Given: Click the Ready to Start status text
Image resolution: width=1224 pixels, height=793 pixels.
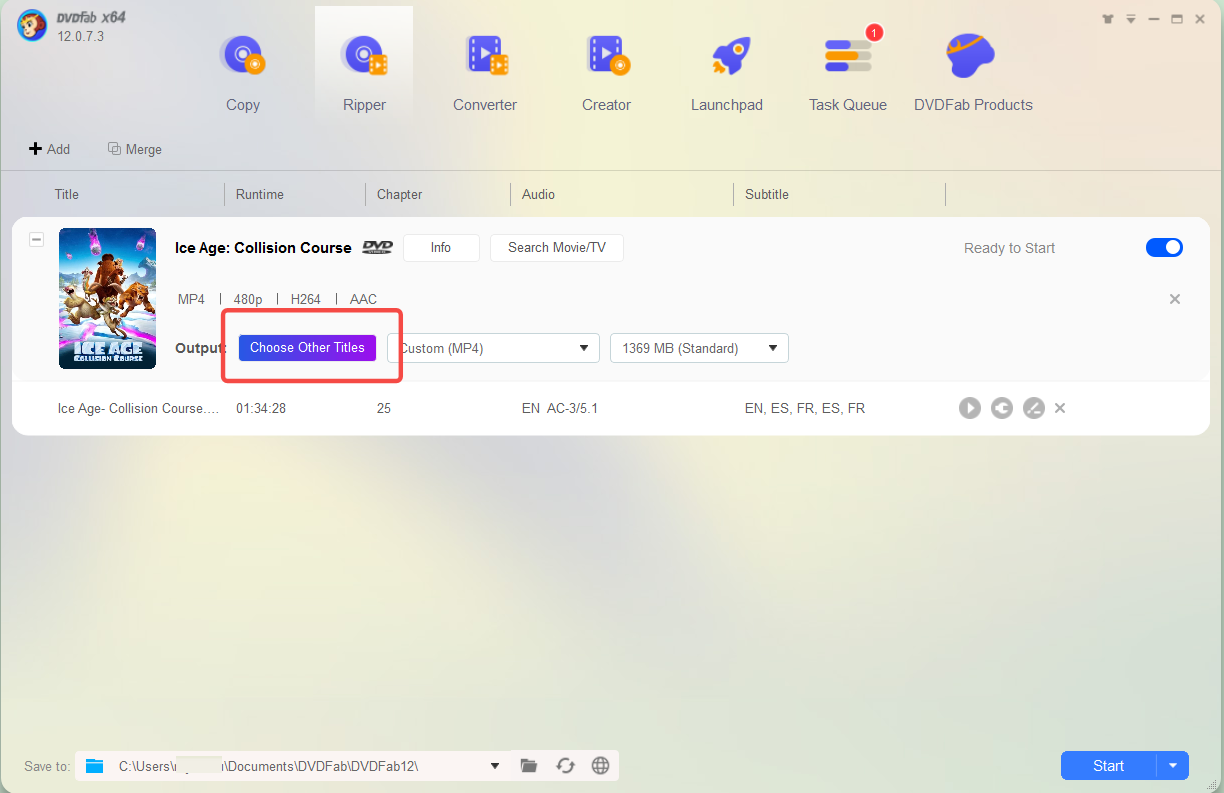Looking at the screenshot, I should click(1009, 248).
